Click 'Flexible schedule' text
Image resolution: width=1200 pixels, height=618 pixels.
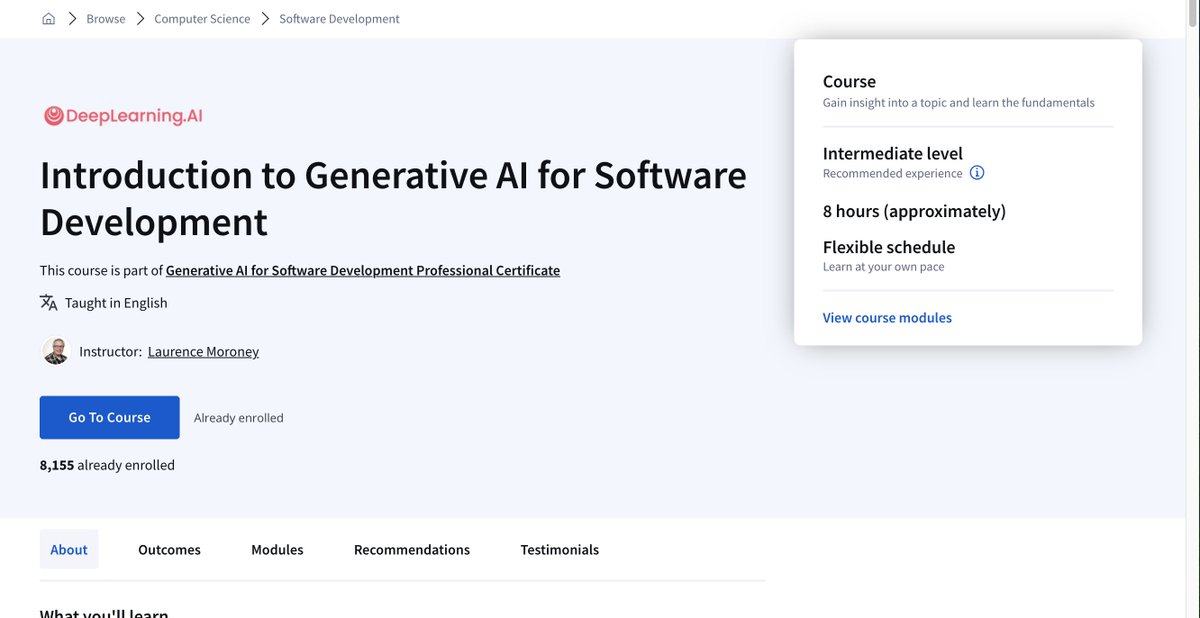(x=889, y=247)
